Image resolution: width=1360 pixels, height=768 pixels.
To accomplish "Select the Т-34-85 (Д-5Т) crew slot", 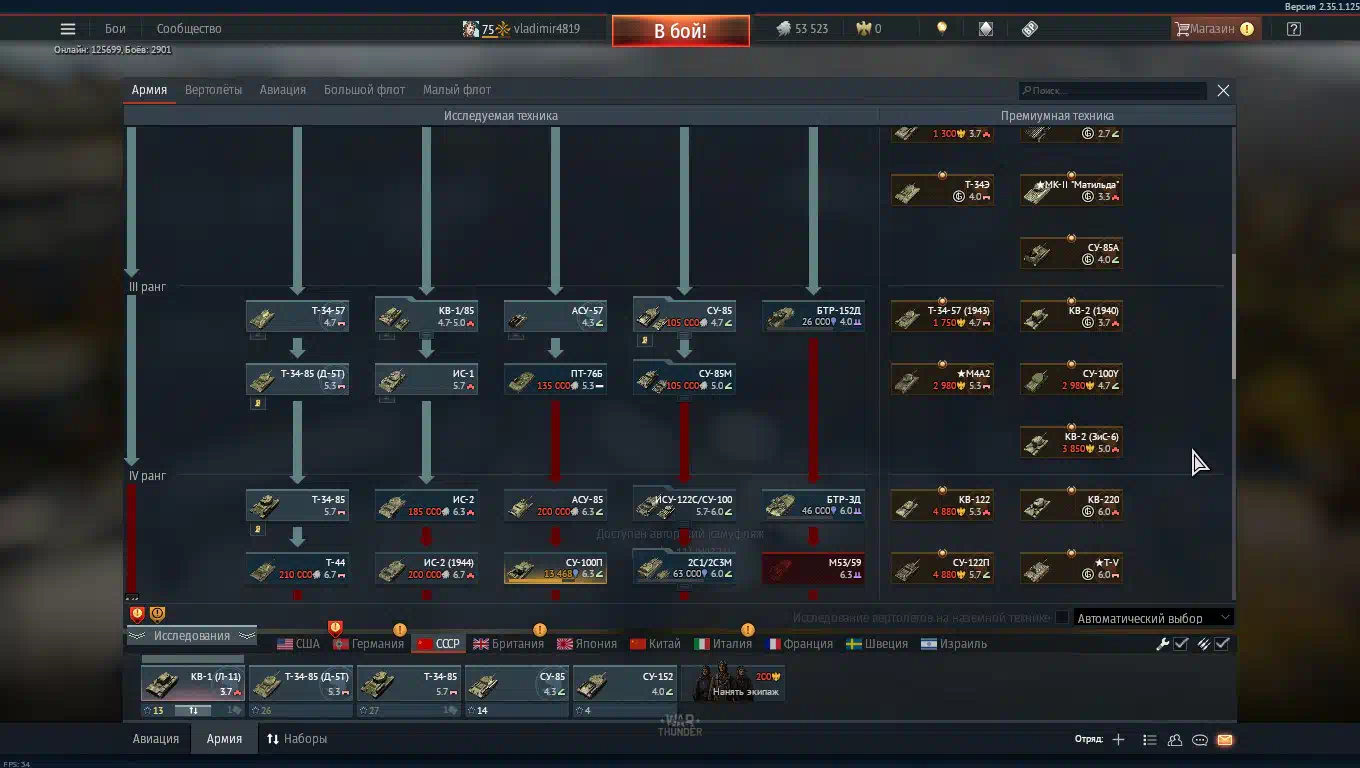I will coord(301,684).
